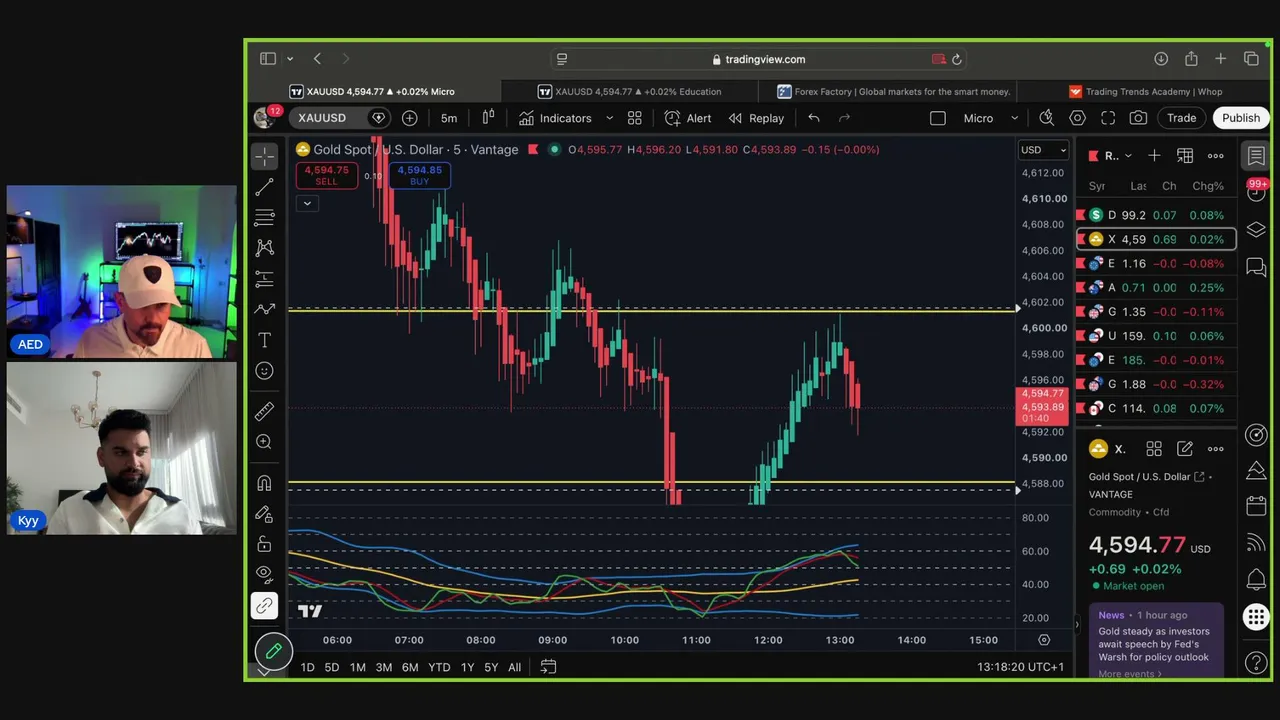1280x720 pixels.
Task: Open the indicator templates grid
Action: [x=634, y=118]
